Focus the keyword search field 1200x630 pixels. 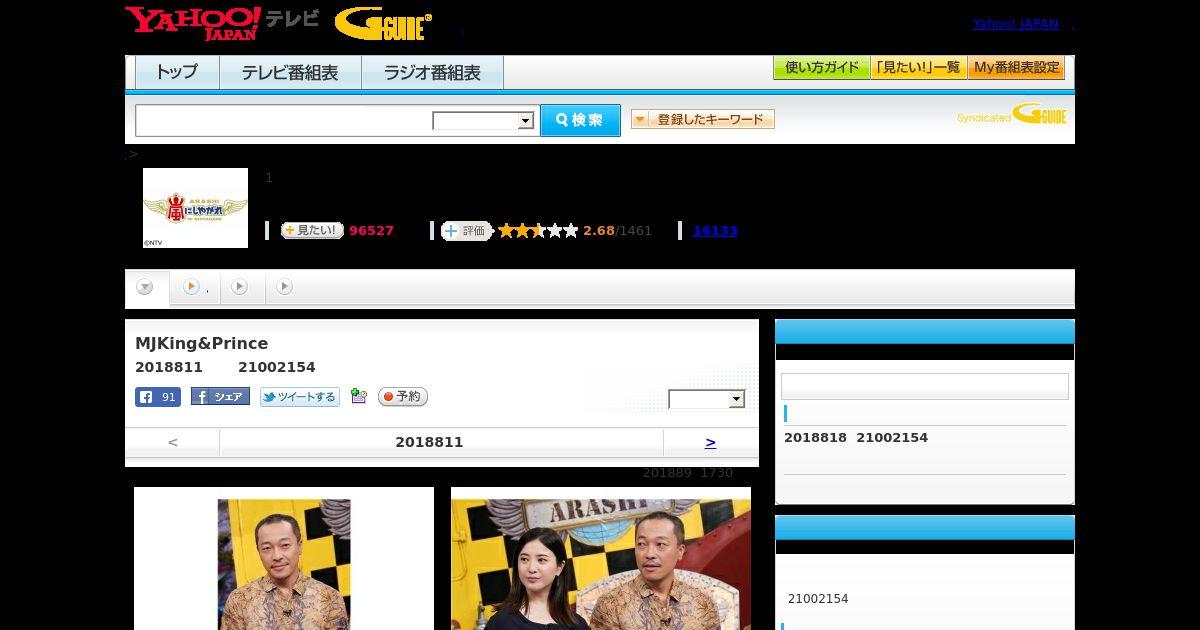tap(283, 120)
